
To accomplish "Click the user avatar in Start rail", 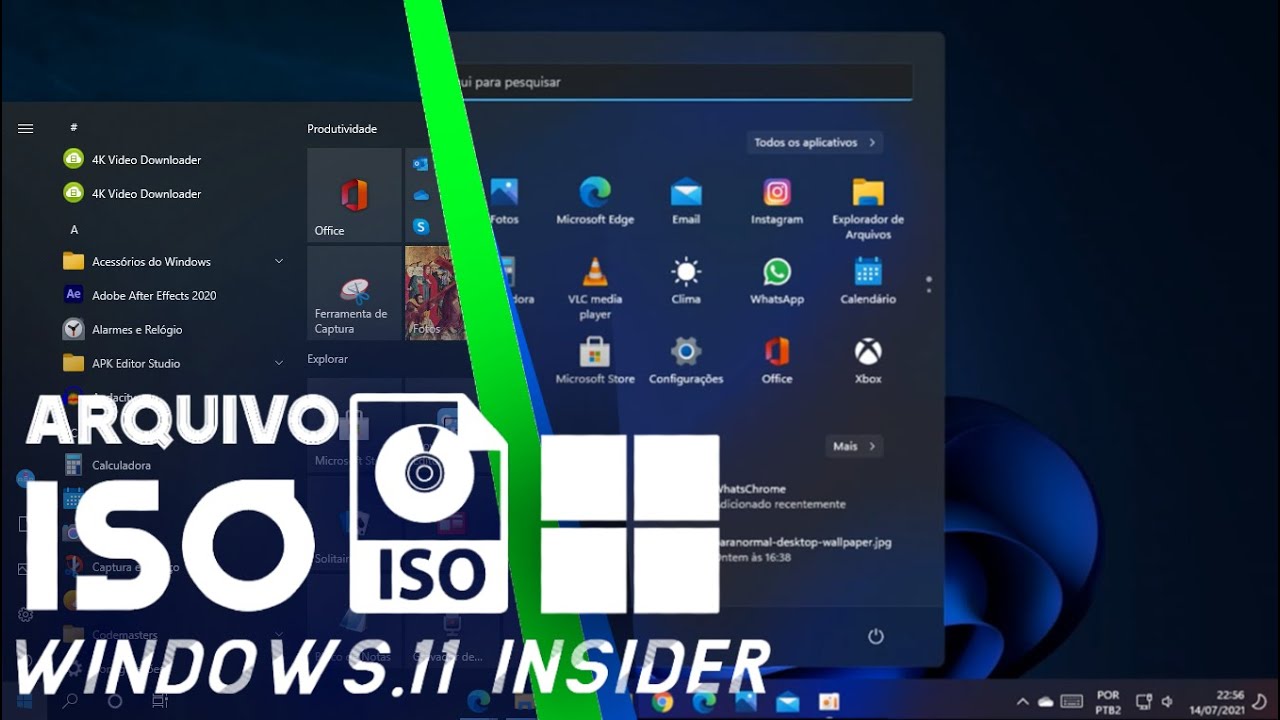I will (26, 478).
